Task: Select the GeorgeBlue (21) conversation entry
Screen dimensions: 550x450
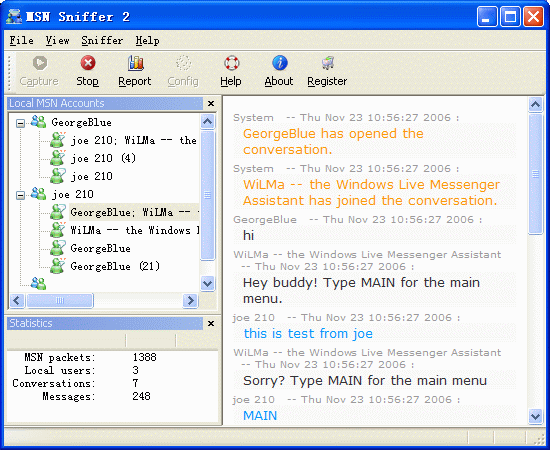Action: pyautogui.click(x=115, y=266)
